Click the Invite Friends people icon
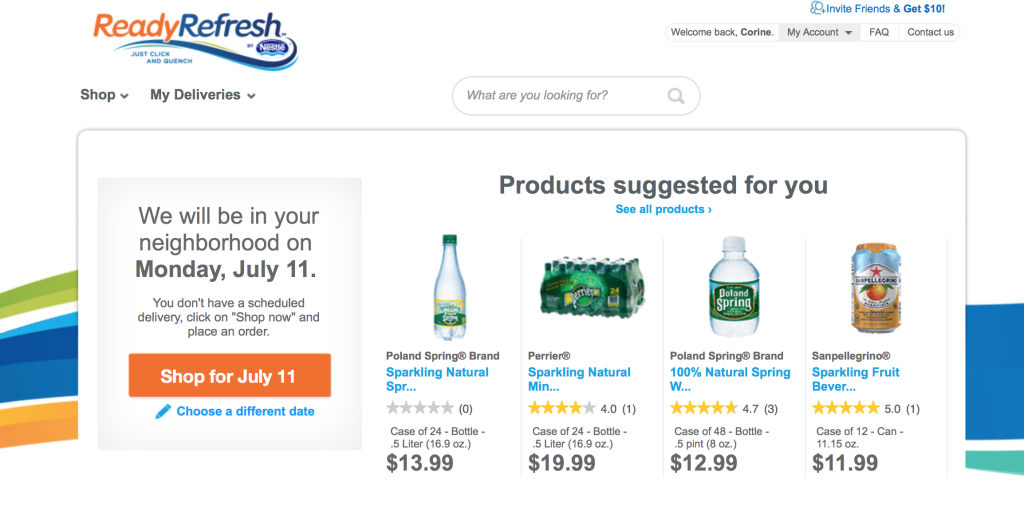Viewport: 1024px width, 507px height. 817,8
